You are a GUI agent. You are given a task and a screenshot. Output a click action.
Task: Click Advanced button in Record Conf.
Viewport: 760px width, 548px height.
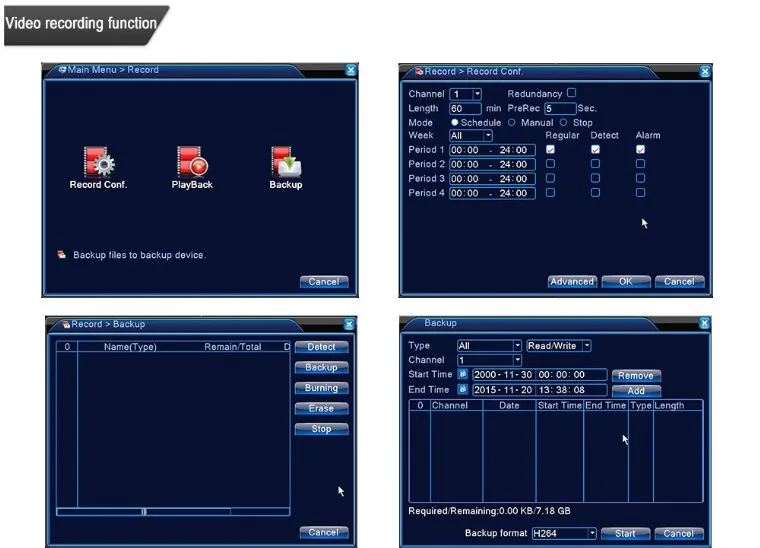[x=572, y=282]
